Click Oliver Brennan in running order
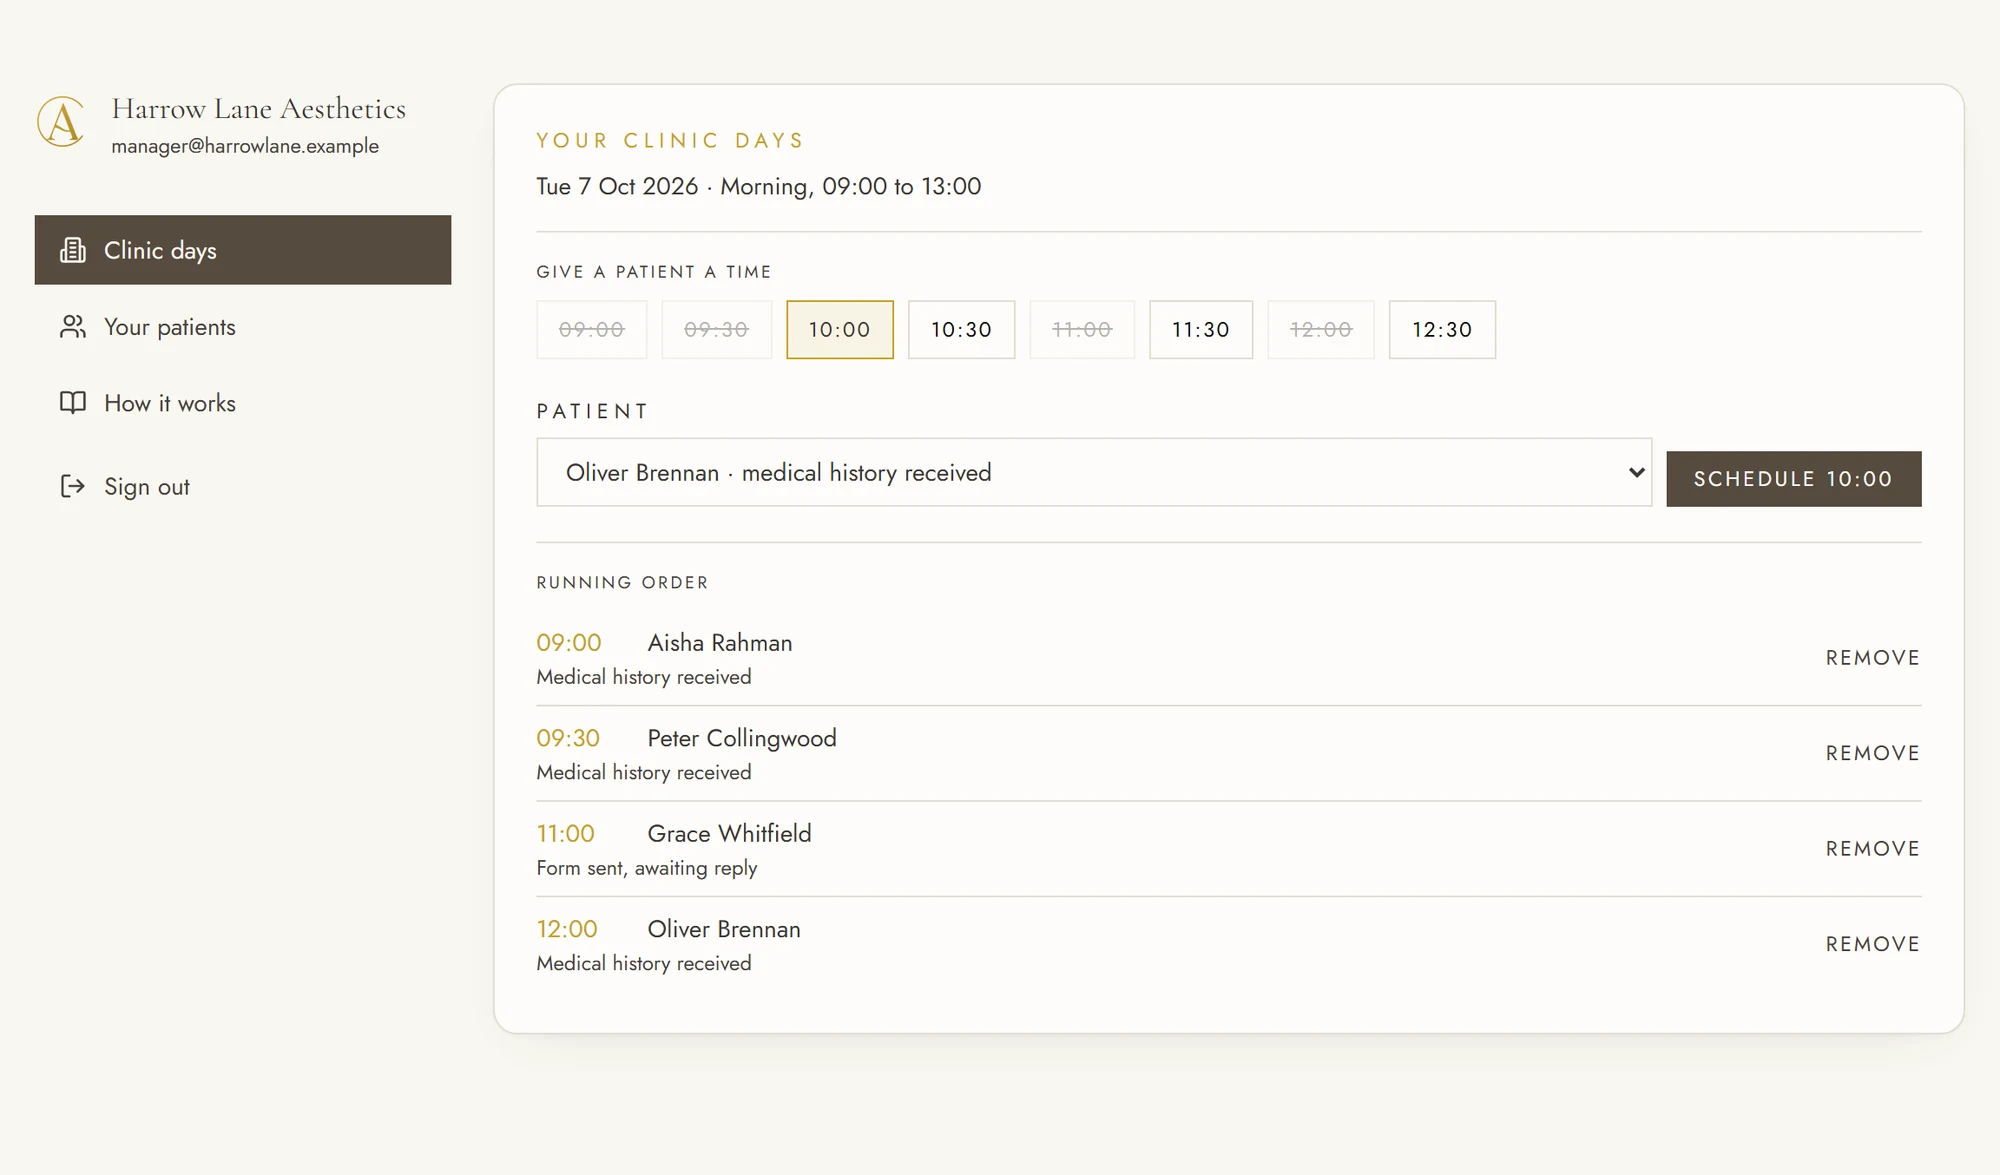This screenshot has width=2000, height=1175. (x=724, y=929)
